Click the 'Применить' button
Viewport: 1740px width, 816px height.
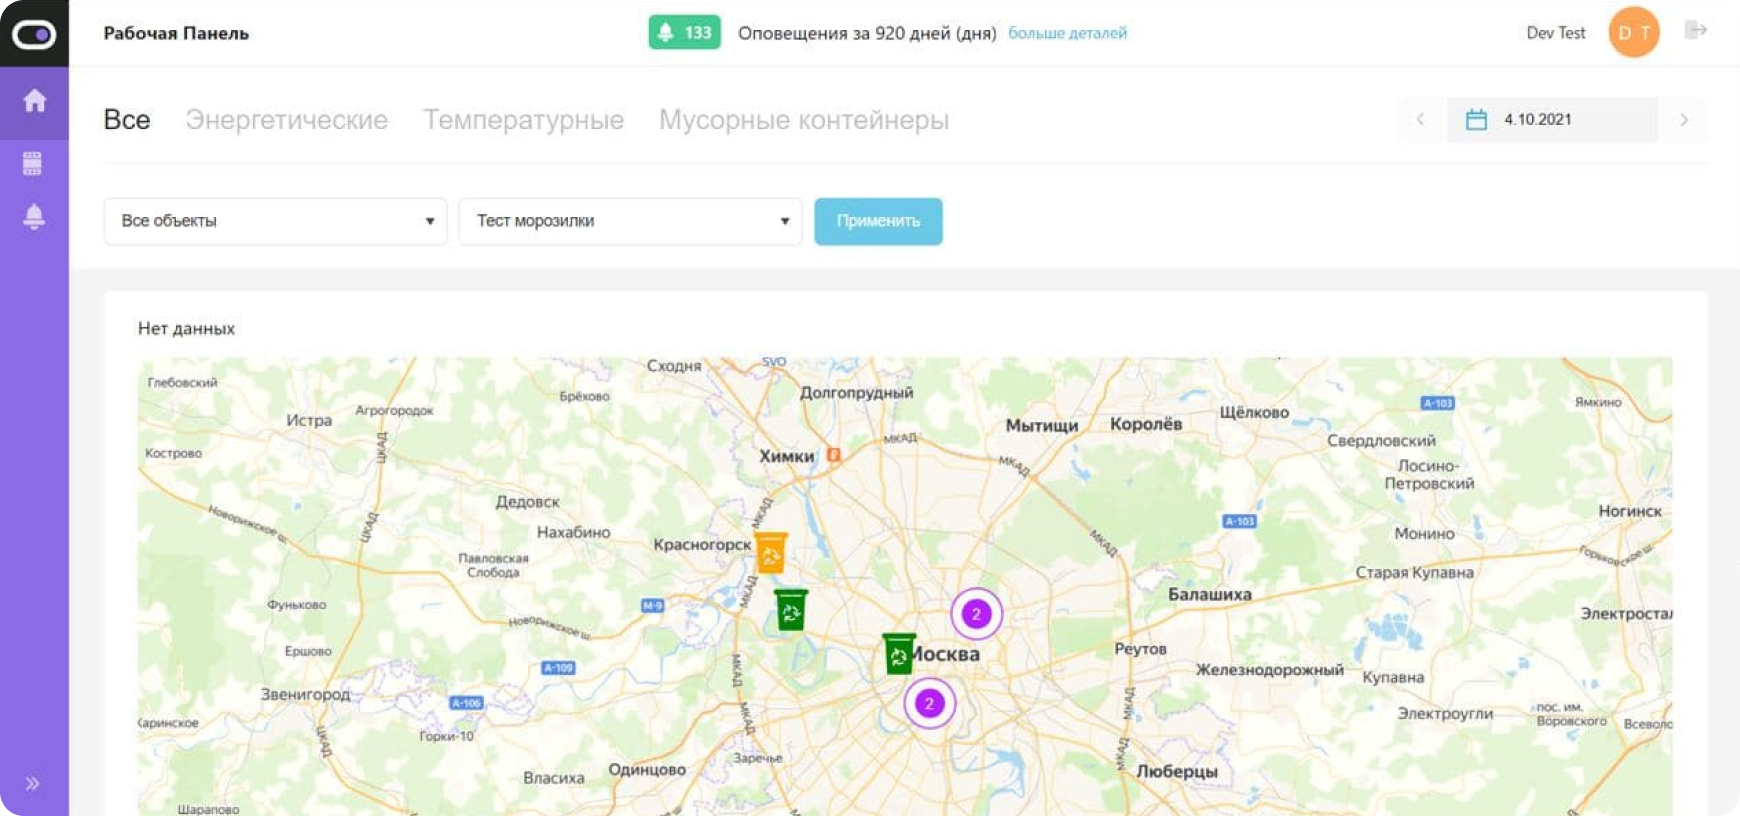(x=878, y=221)
